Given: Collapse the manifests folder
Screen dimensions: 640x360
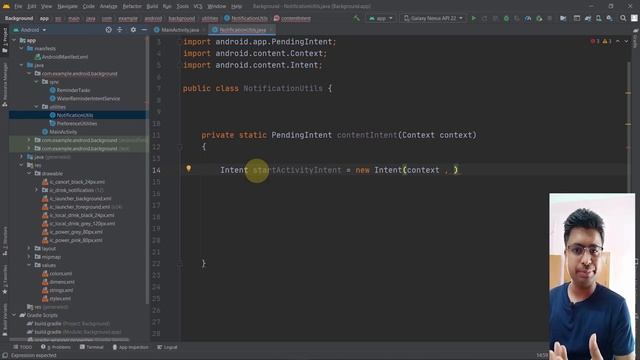Looking at the screenshot, I should tap(22, 49).
